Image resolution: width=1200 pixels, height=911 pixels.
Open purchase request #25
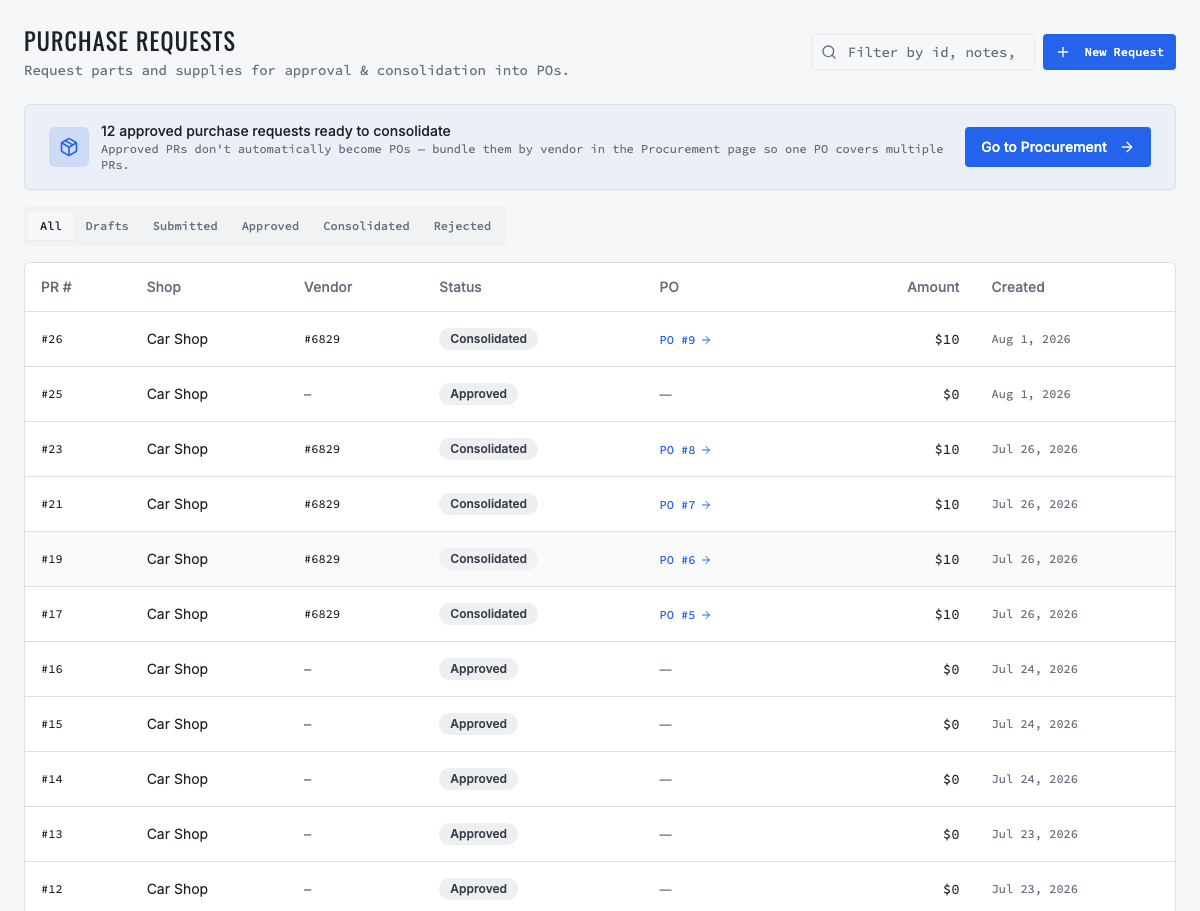click(600, 394)
